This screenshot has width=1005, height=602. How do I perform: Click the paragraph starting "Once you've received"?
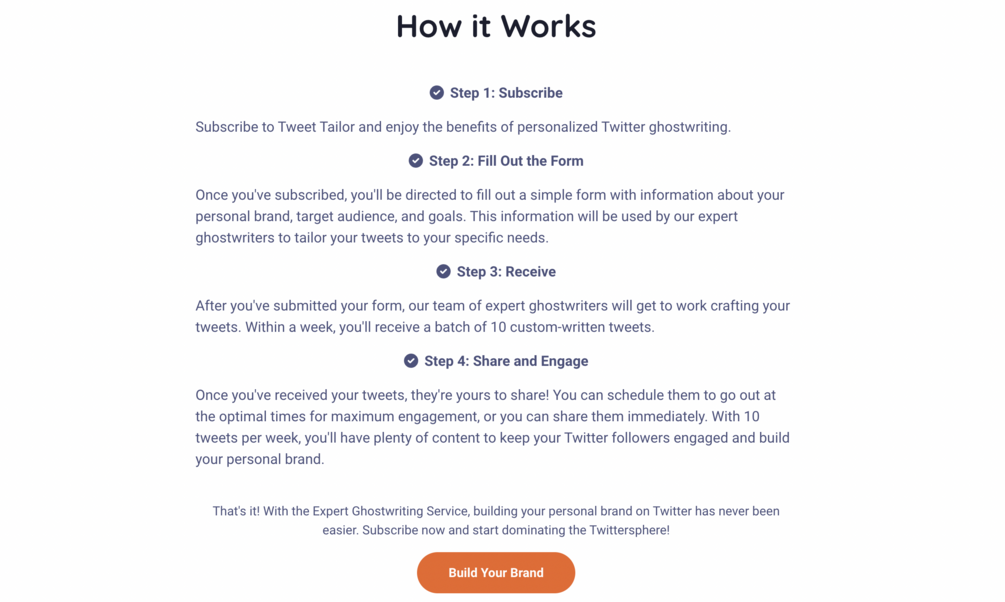pos(492,427)
